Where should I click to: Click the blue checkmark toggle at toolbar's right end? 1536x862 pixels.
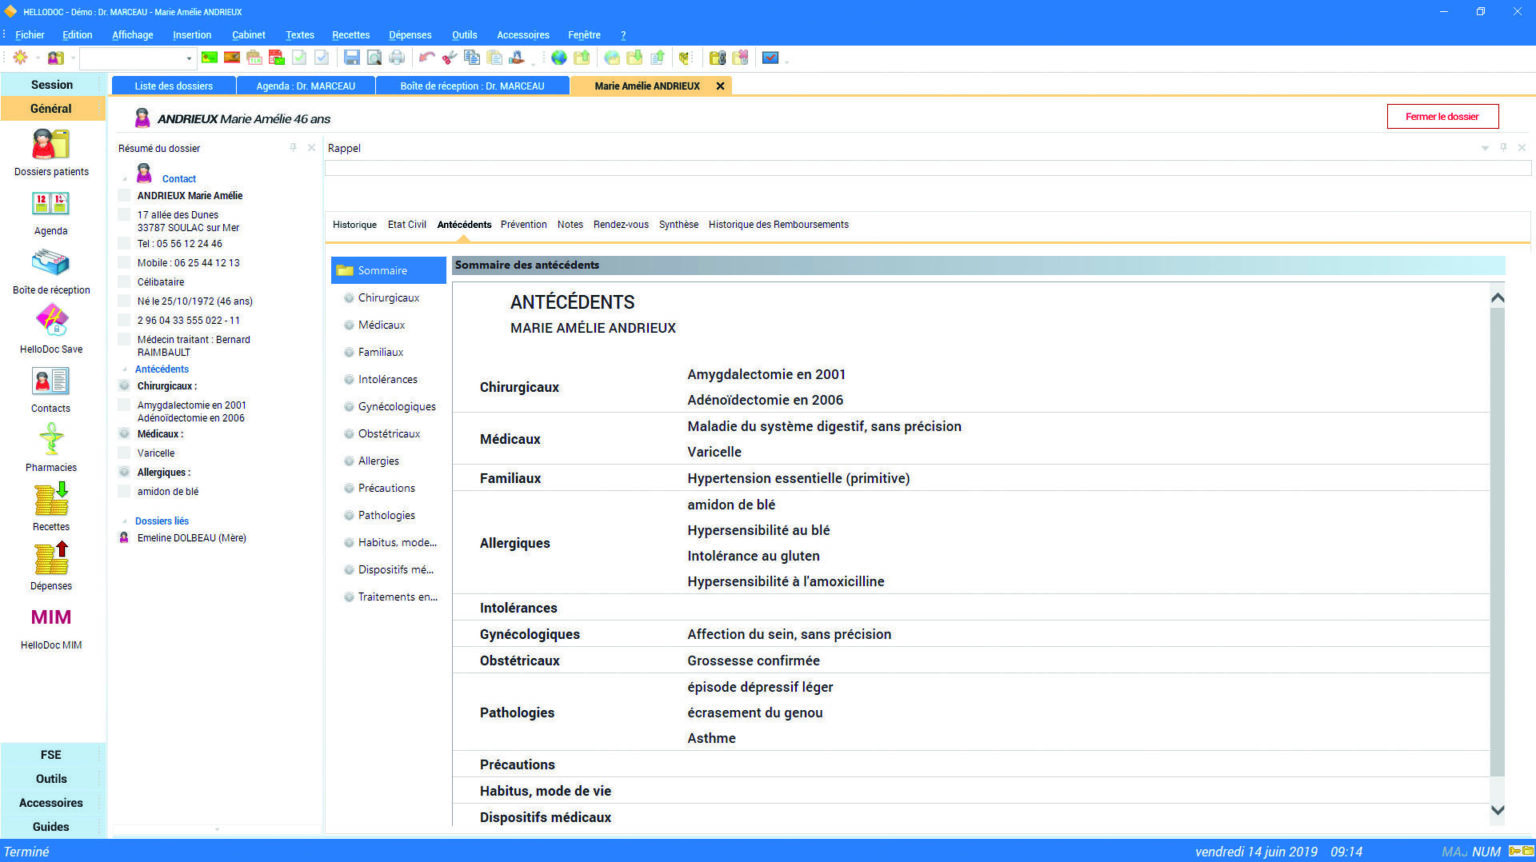click(x=771, y=57)
